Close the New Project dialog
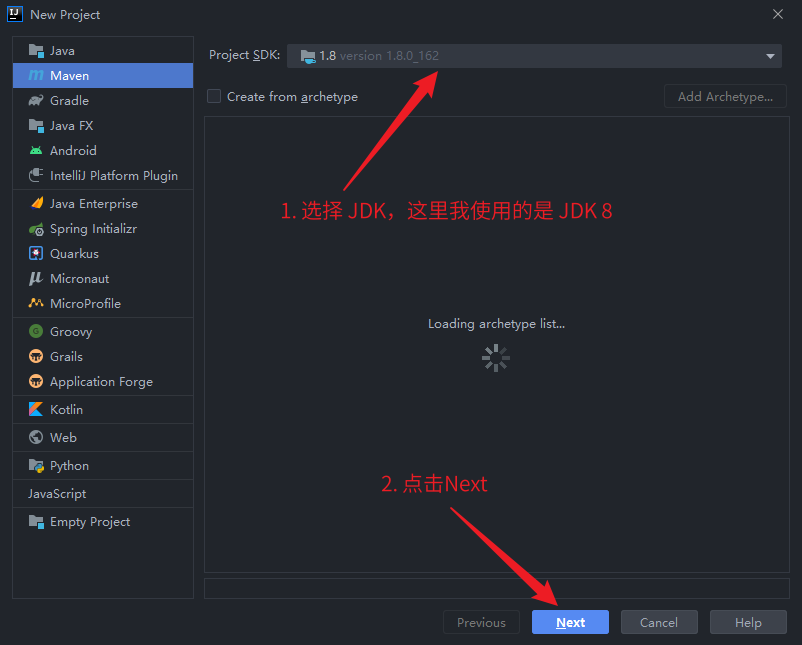The height and width of the screenshot is (645, 802). (x=778, y=14)
